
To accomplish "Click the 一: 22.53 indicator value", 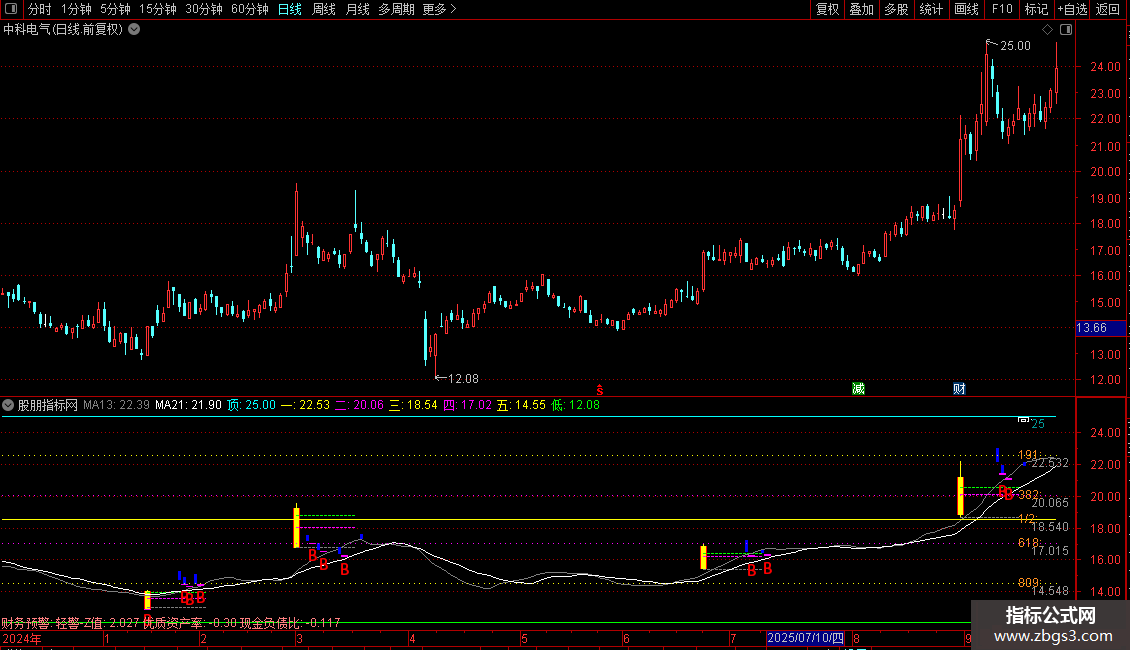I will pos(305,405).
